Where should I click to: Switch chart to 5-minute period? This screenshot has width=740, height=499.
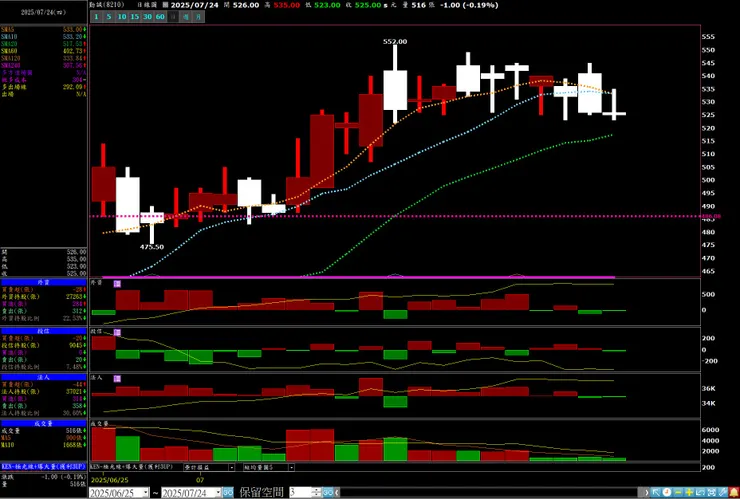click(109, 17)
